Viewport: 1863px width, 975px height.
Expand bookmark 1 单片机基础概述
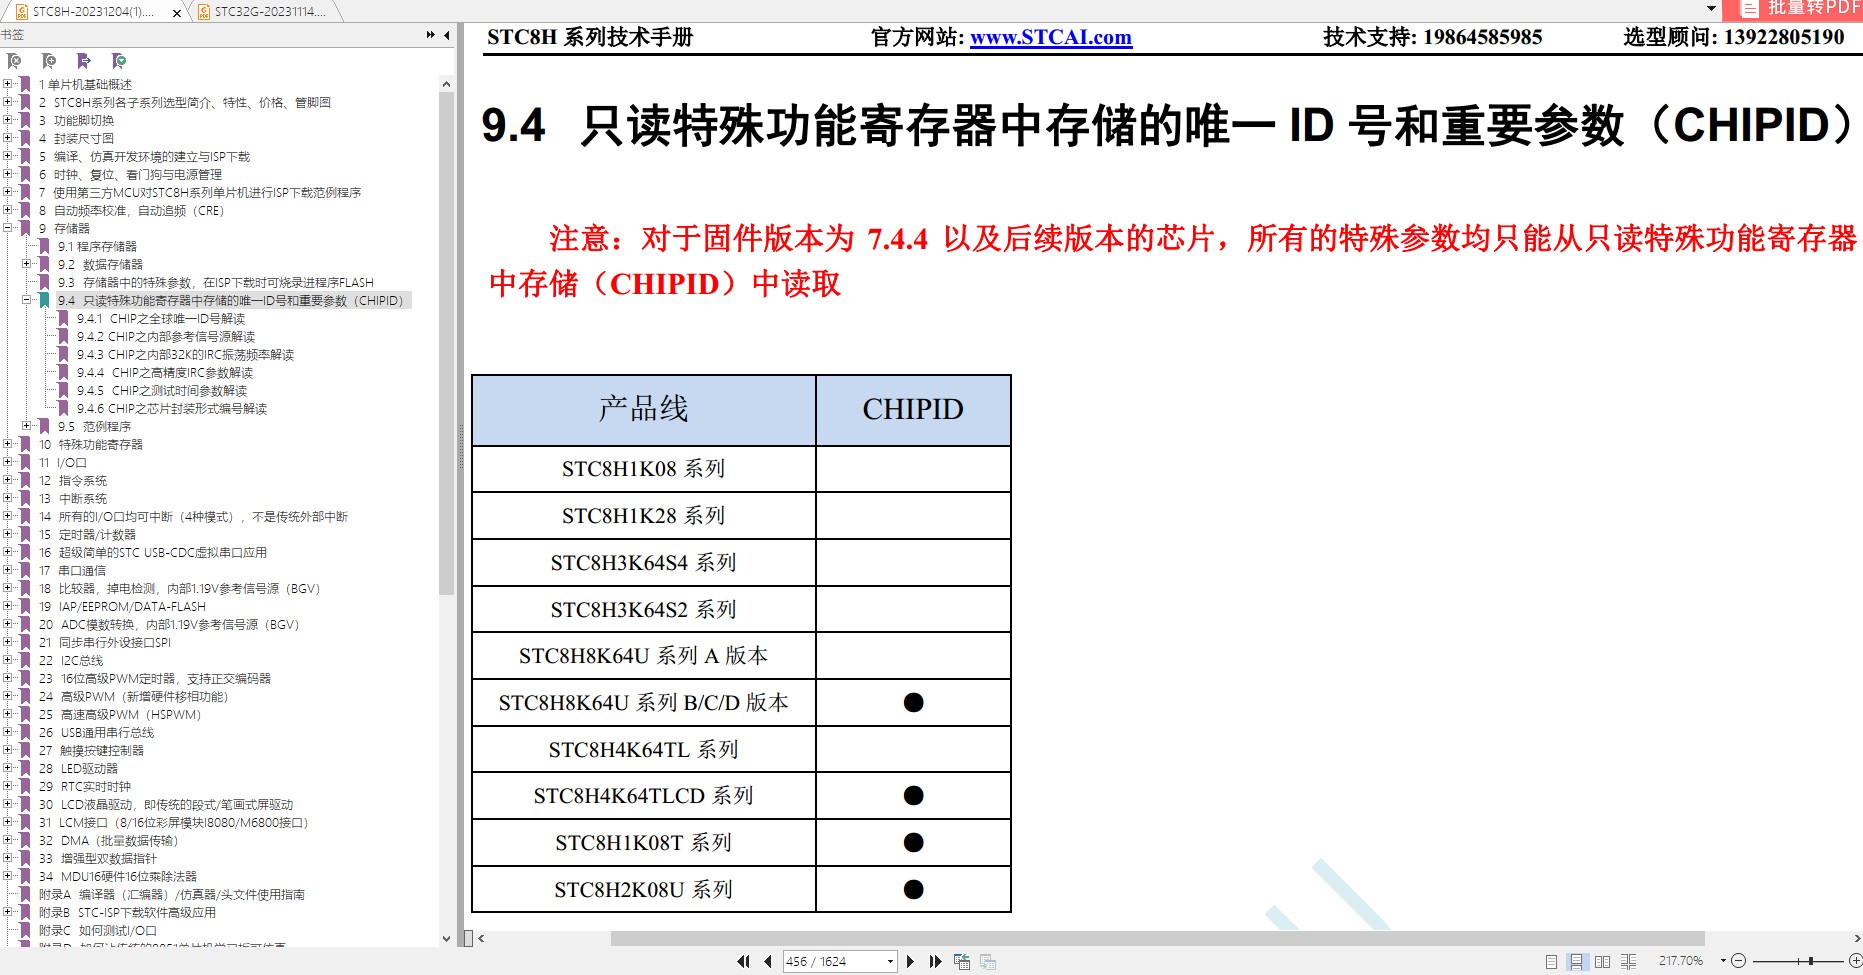click(x=8, y=84)
